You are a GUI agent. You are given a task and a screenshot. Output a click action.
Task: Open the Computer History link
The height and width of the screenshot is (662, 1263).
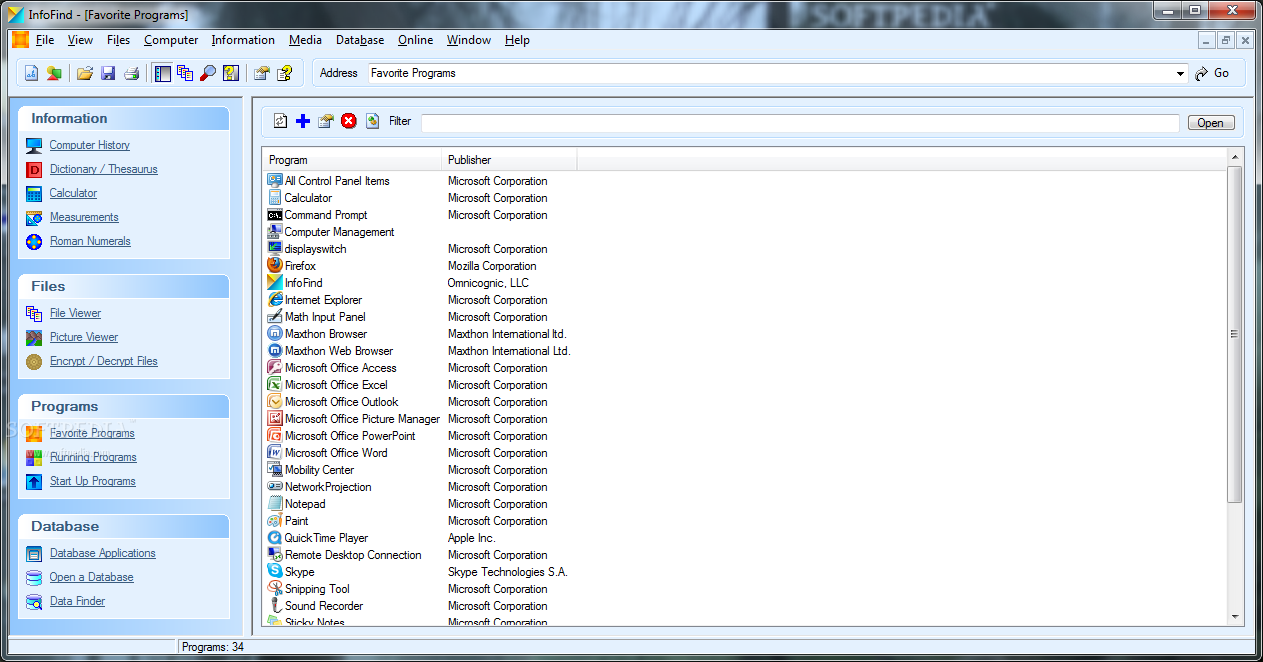(90, 145)
